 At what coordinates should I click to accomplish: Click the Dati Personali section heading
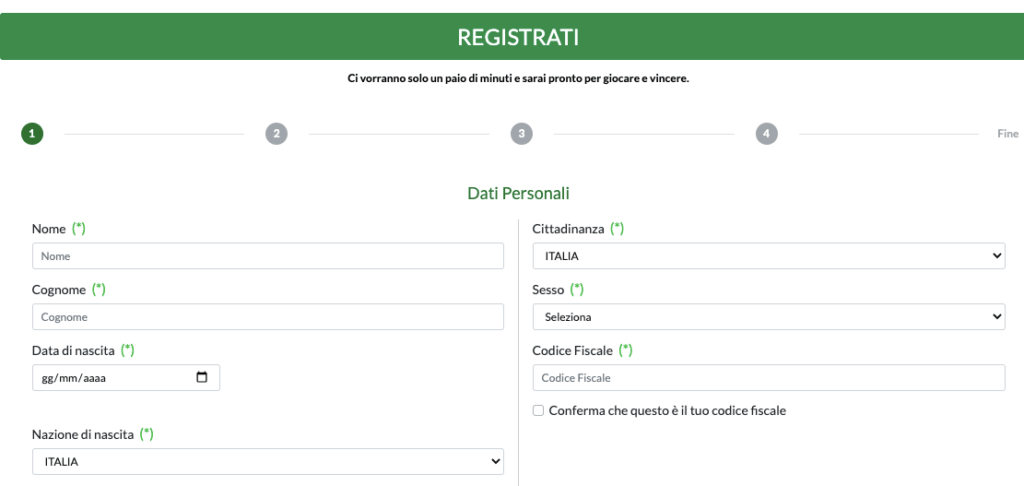[x=519, y=193]
